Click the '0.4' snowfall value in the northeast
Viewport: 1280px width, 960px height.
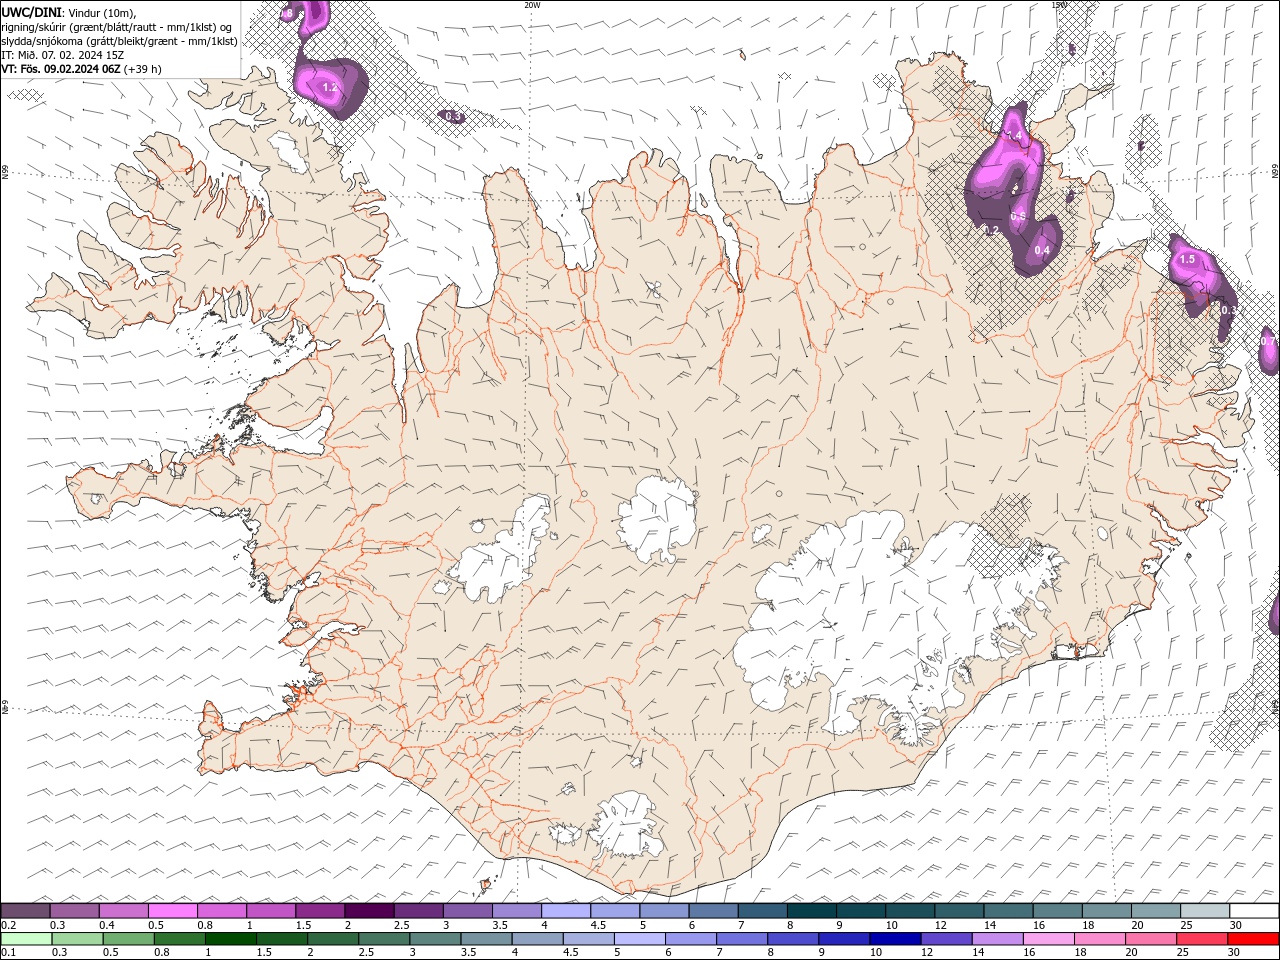(x=1041, y=250)
